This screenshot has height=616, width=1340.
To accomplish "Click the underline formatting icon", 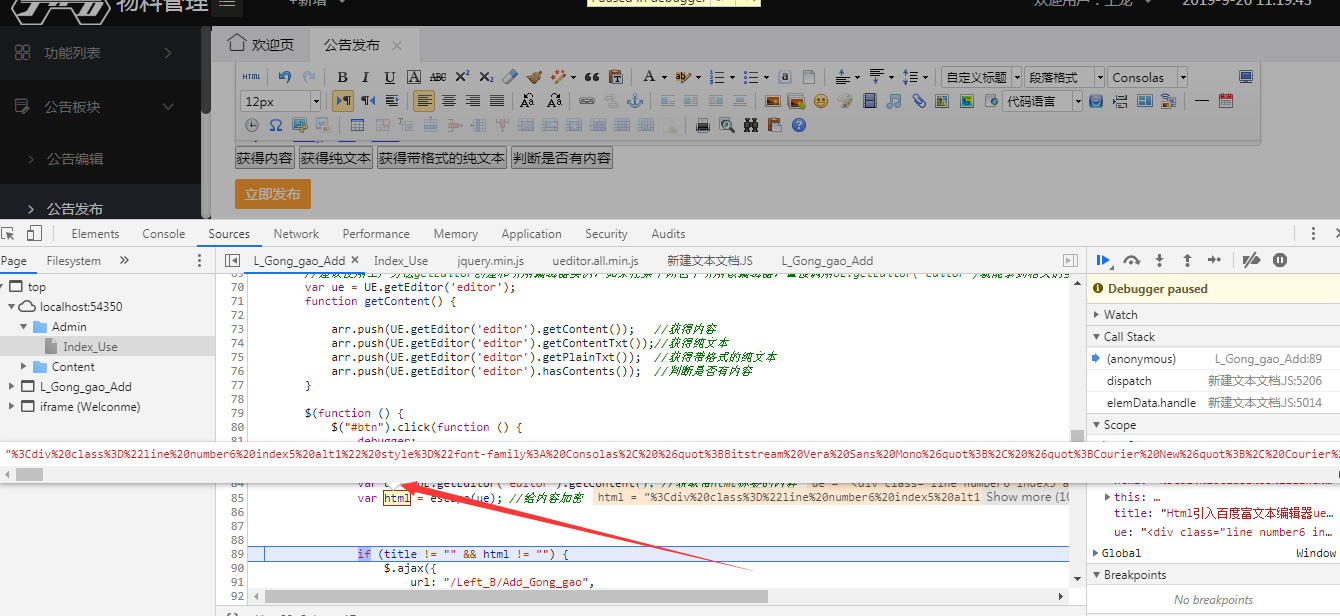I will (389, 77).
